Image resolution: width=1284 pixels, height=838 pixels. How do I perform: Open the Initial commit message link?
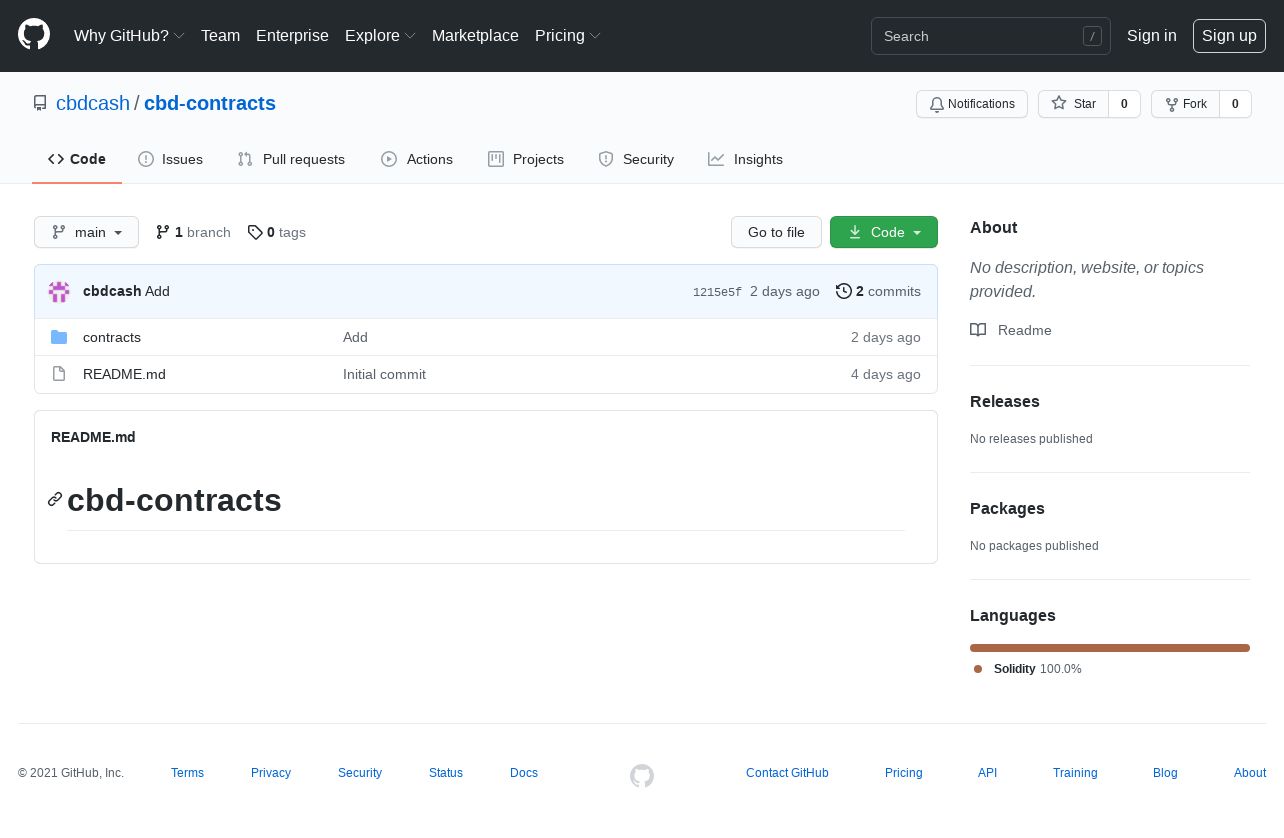click(384, 374)
